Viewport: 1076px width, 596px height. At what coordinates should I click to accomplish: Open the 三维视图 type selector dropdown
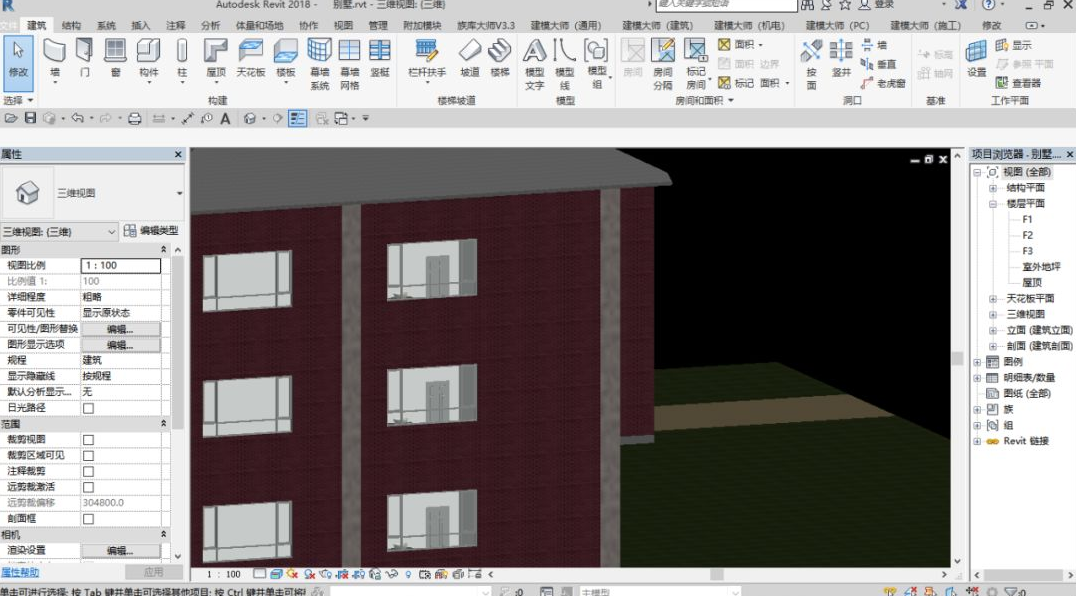[x=179, y=193]
